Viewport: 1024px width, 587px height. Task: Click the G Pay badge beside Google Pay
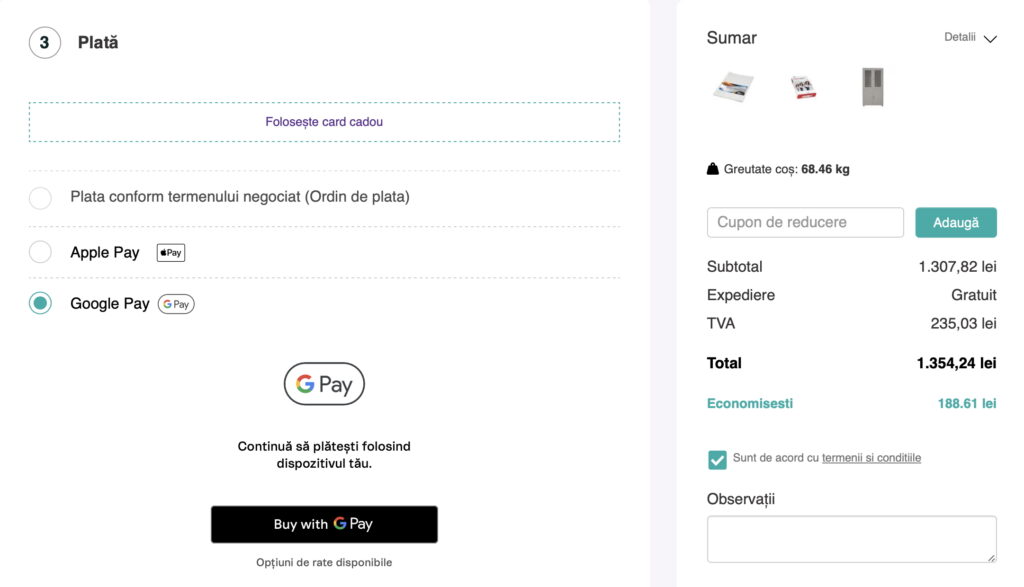coord(176,303)
